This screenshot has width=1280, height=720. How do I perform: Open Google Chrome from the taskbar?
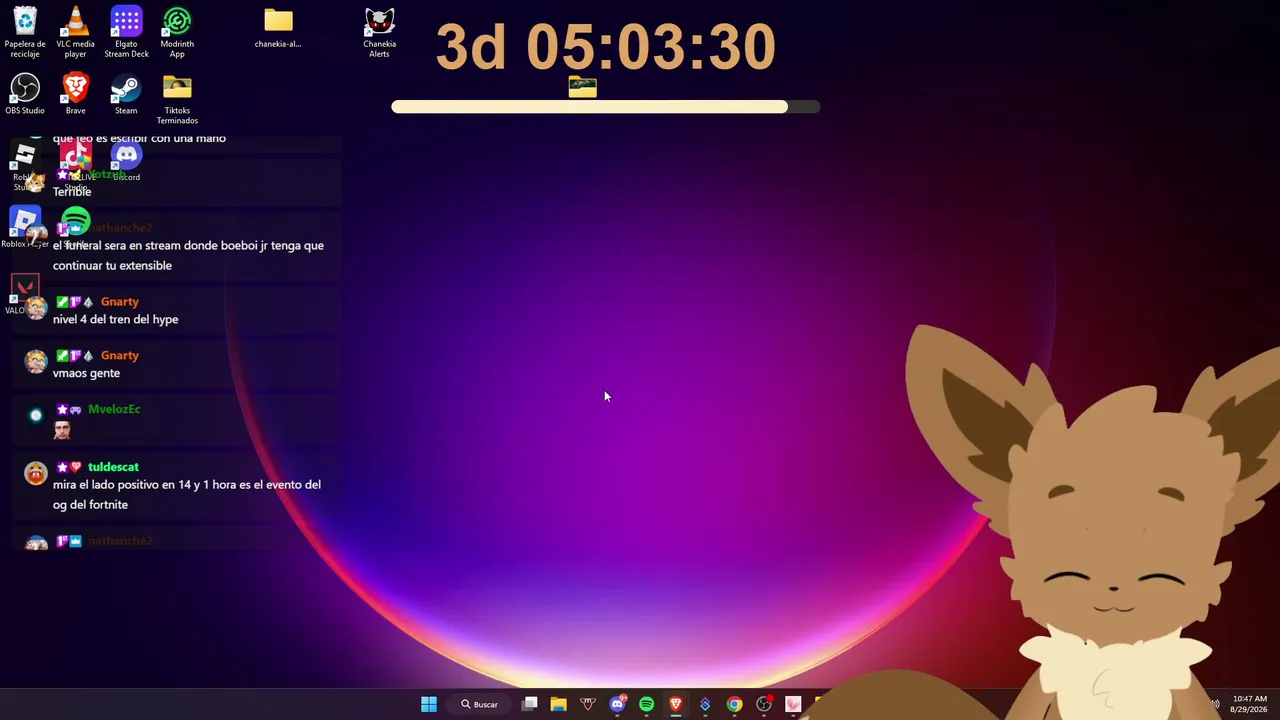tap(734, 704)
